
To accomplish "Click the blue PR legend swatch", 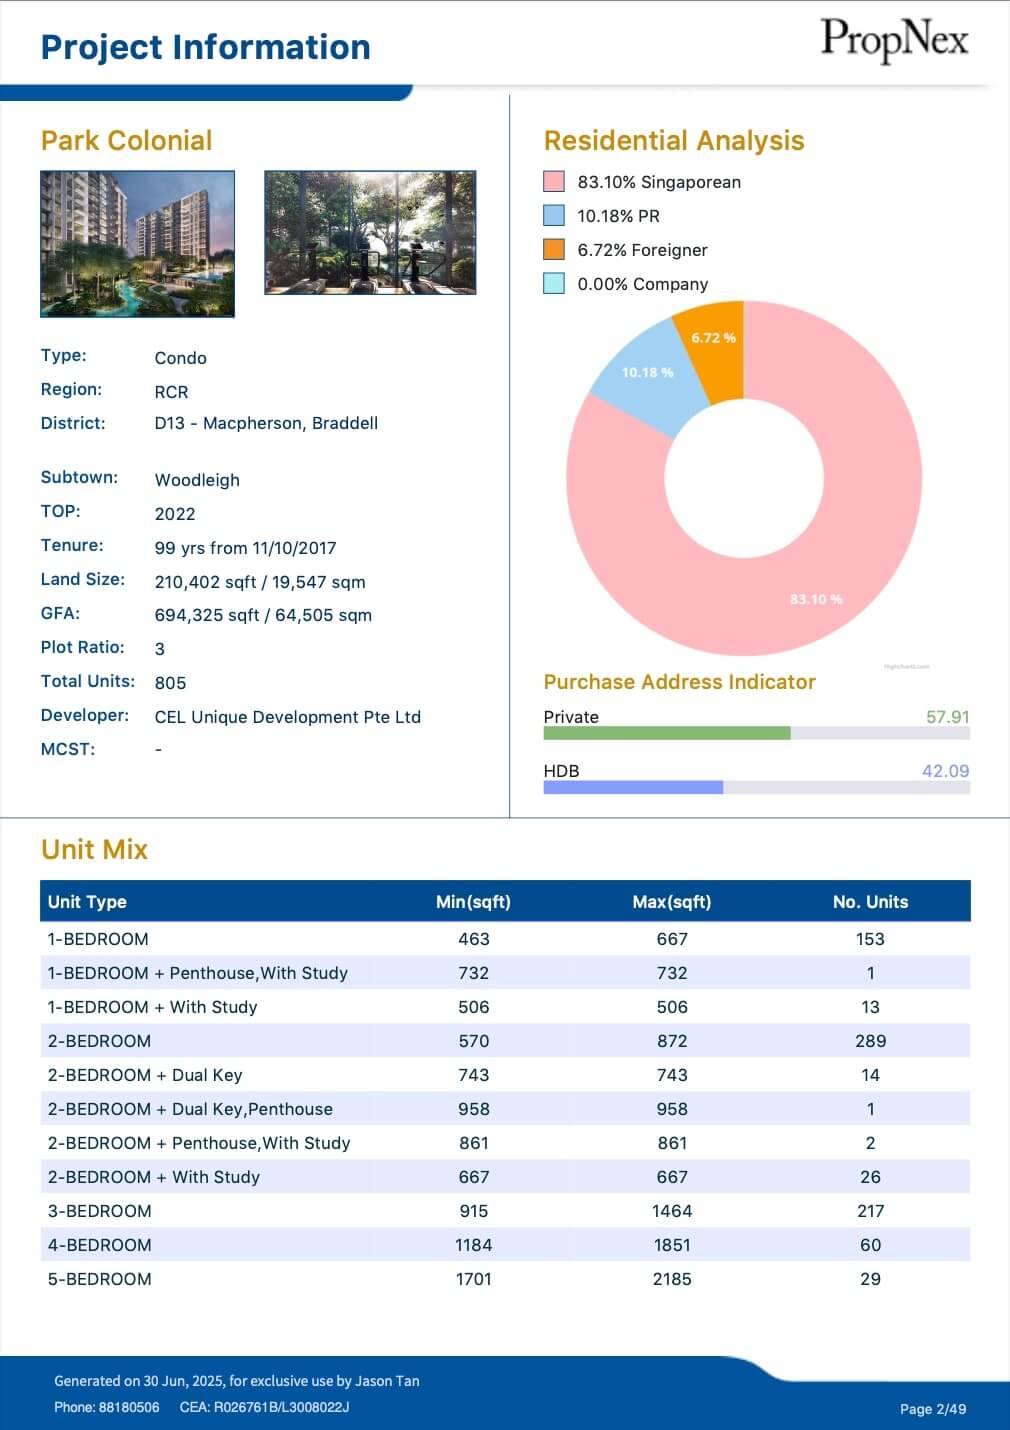I will (x=554, y=216).
